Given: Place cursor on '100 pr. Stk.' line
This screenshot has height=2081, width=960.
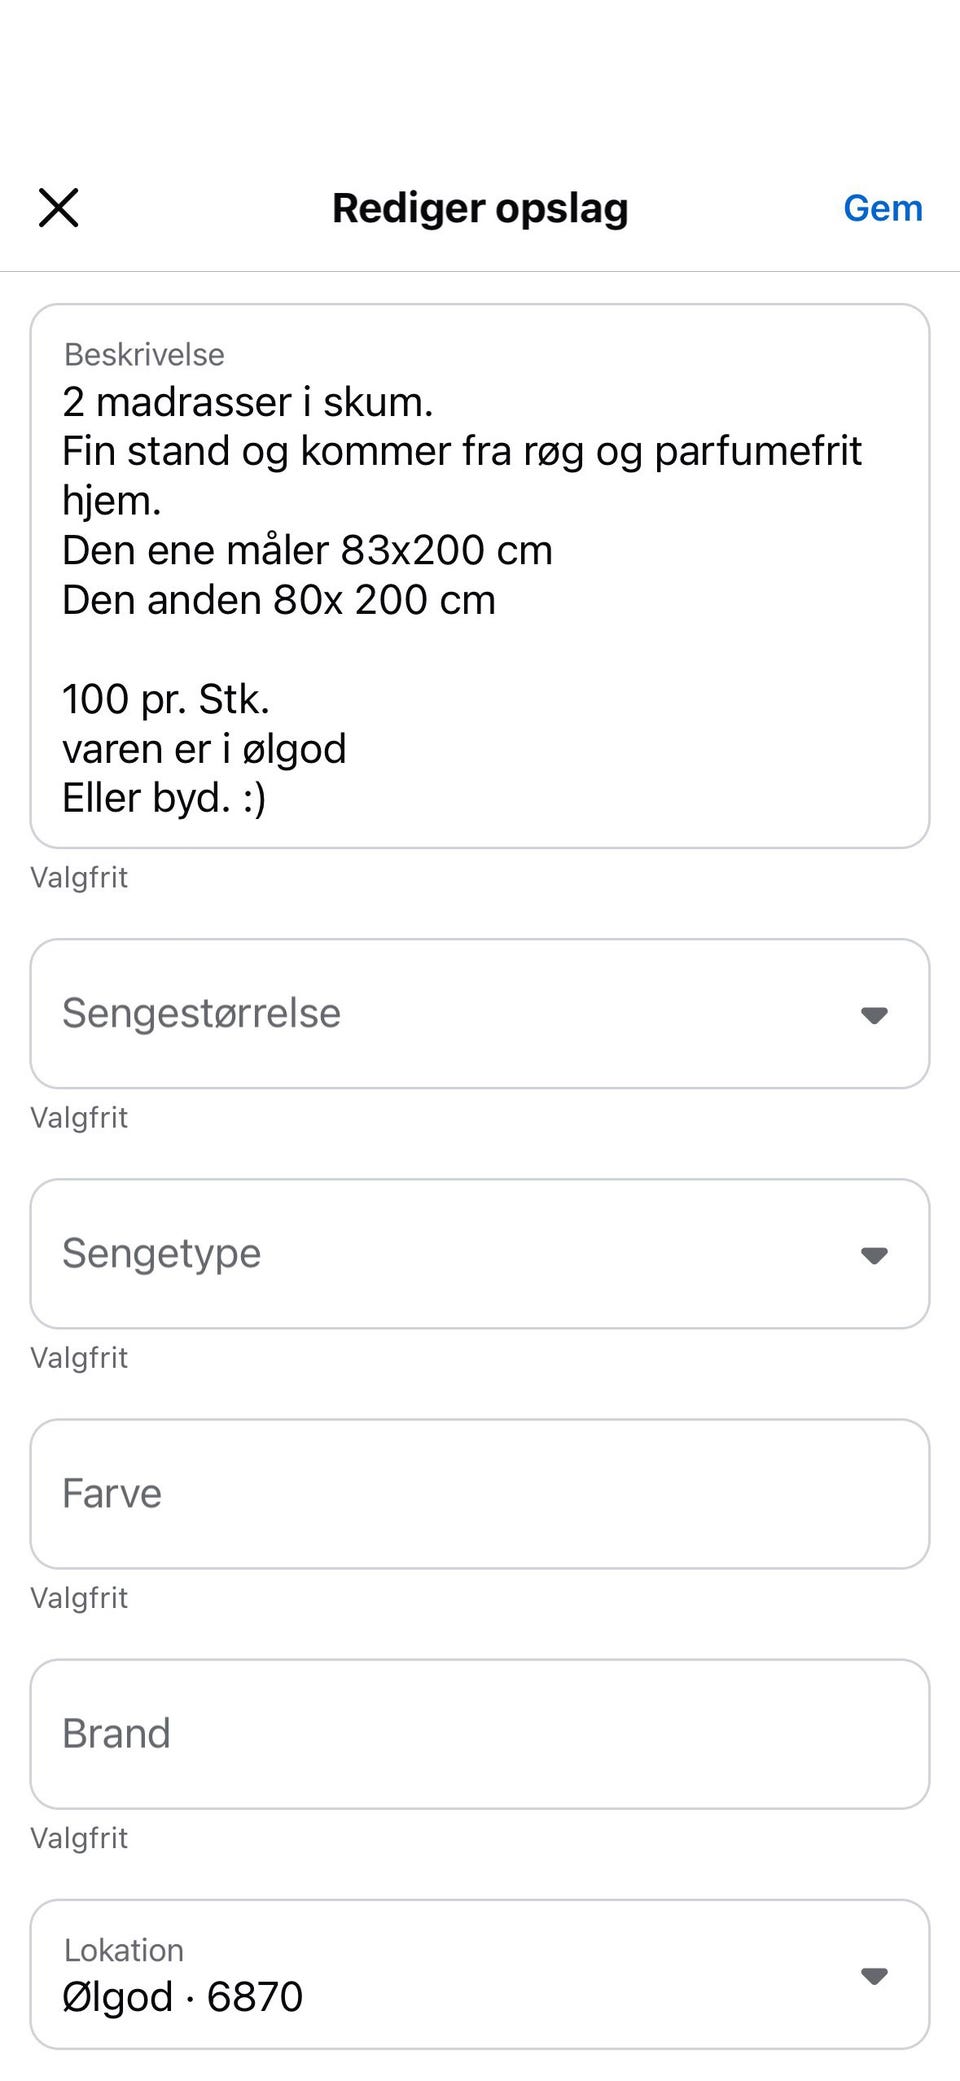Looking at the screenshot, I should click(x=166, y=699).
